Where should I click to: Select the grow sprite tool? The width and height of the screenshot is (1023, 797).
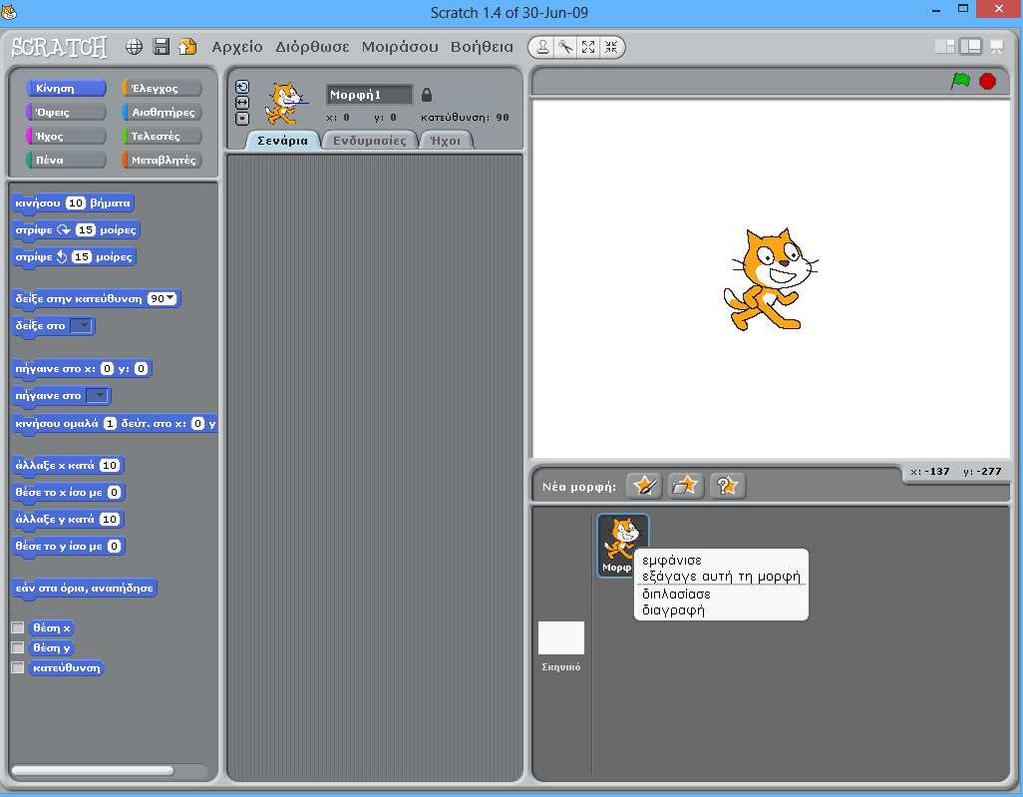pos(588,47)
